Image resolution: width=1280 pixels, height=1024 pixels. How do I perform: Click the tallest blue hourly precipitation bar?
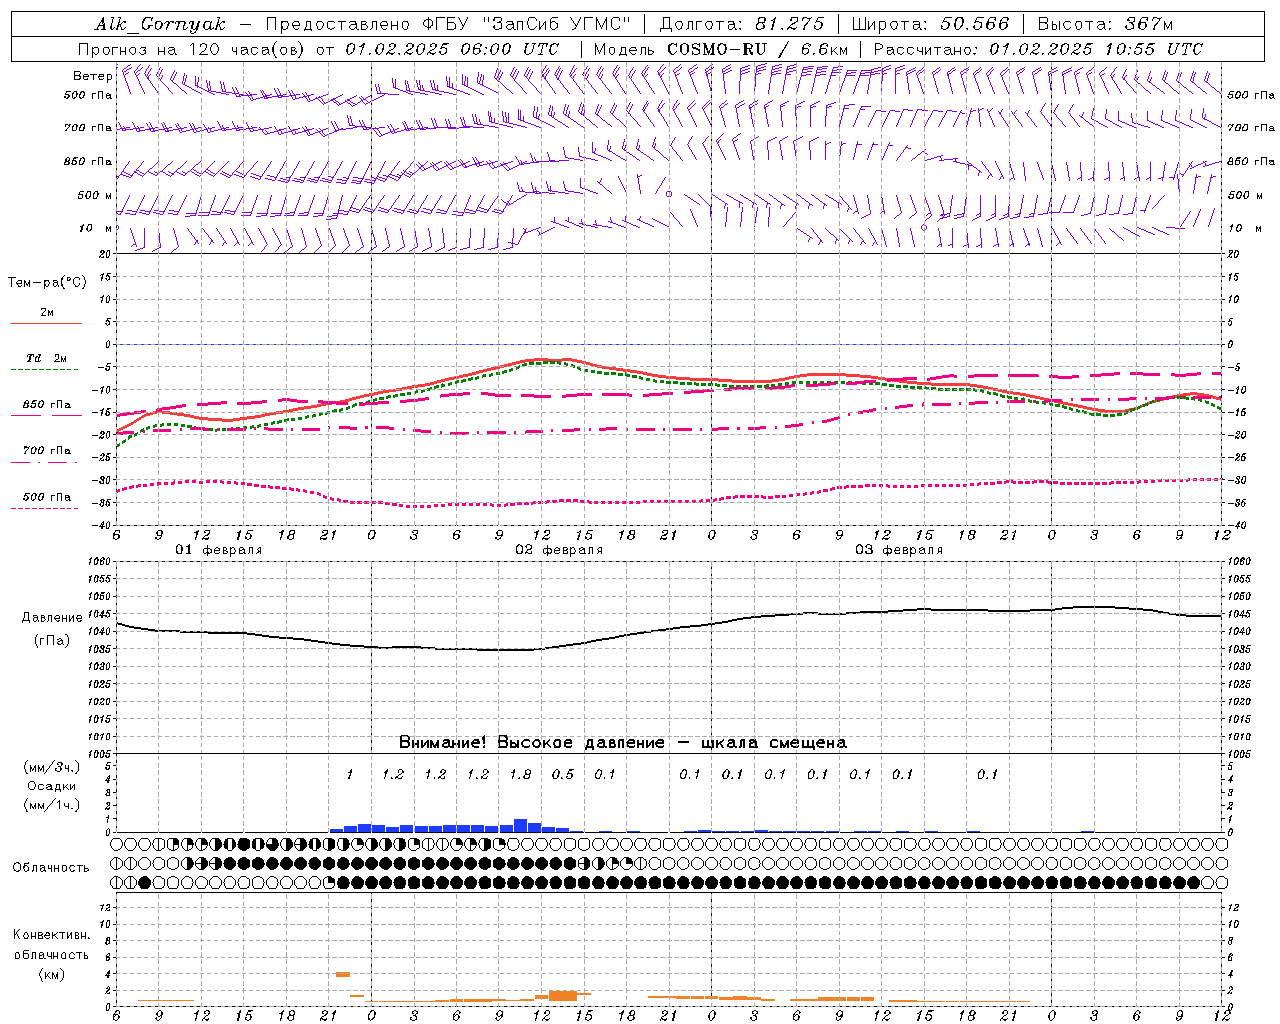coord(520,826)
